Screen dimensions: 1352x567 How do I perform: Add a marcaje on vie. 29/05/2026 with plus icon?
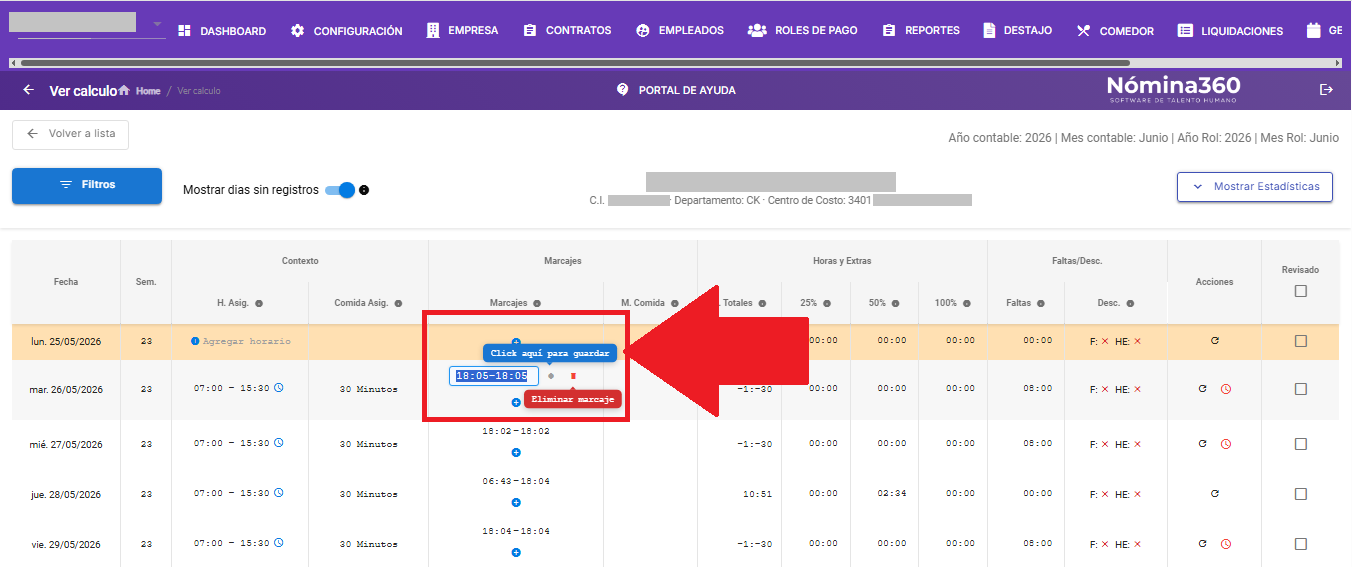tap(516, 552)
